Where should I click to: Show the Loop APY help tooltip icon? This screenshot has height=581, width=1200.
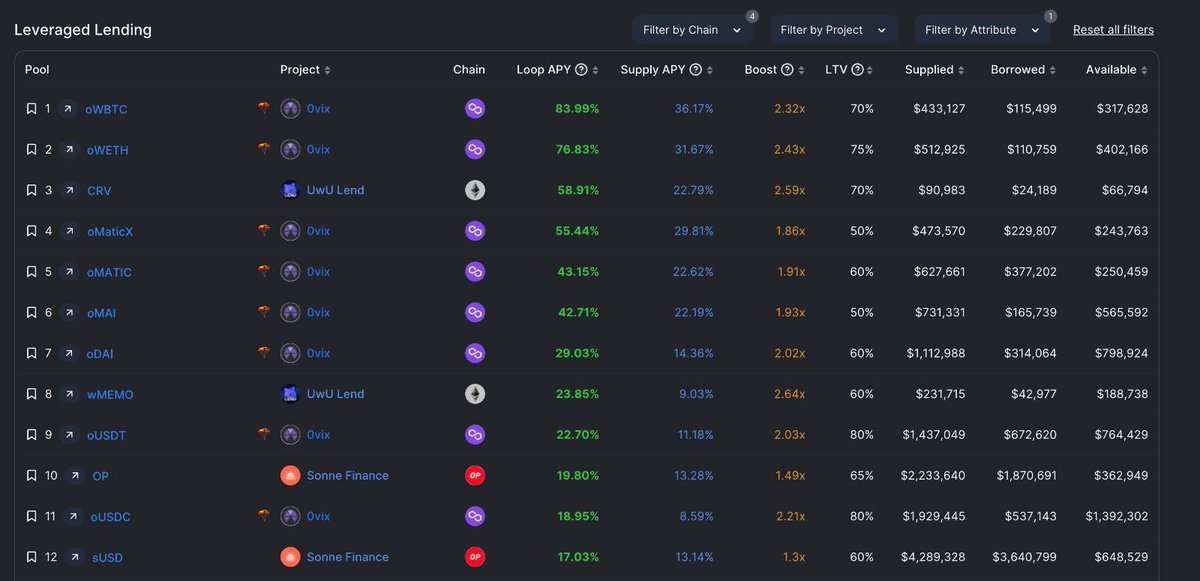click(x=582, y=70)
